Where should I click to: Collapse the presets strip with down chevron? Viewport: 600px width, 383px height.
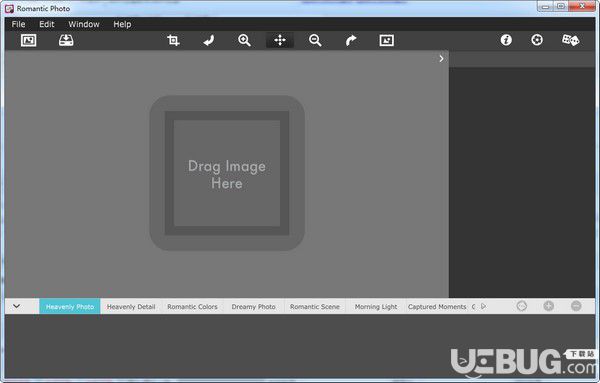(x=16, y=306)
